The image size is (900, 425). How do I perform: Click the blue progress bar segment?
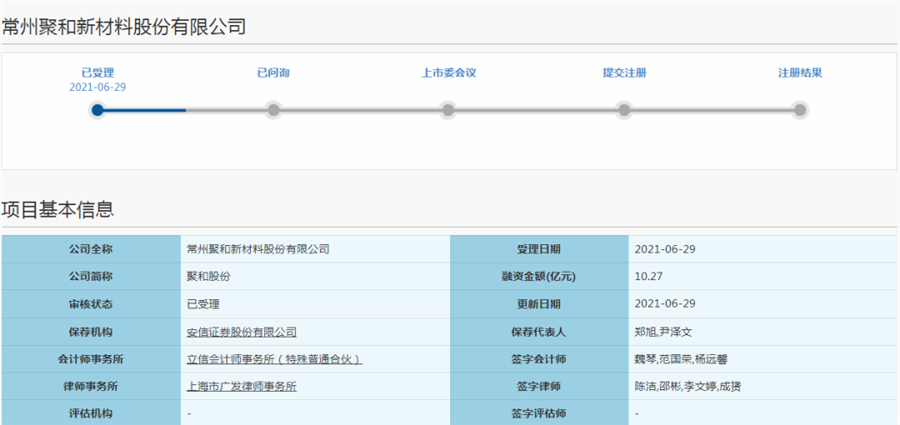[145, 110]
